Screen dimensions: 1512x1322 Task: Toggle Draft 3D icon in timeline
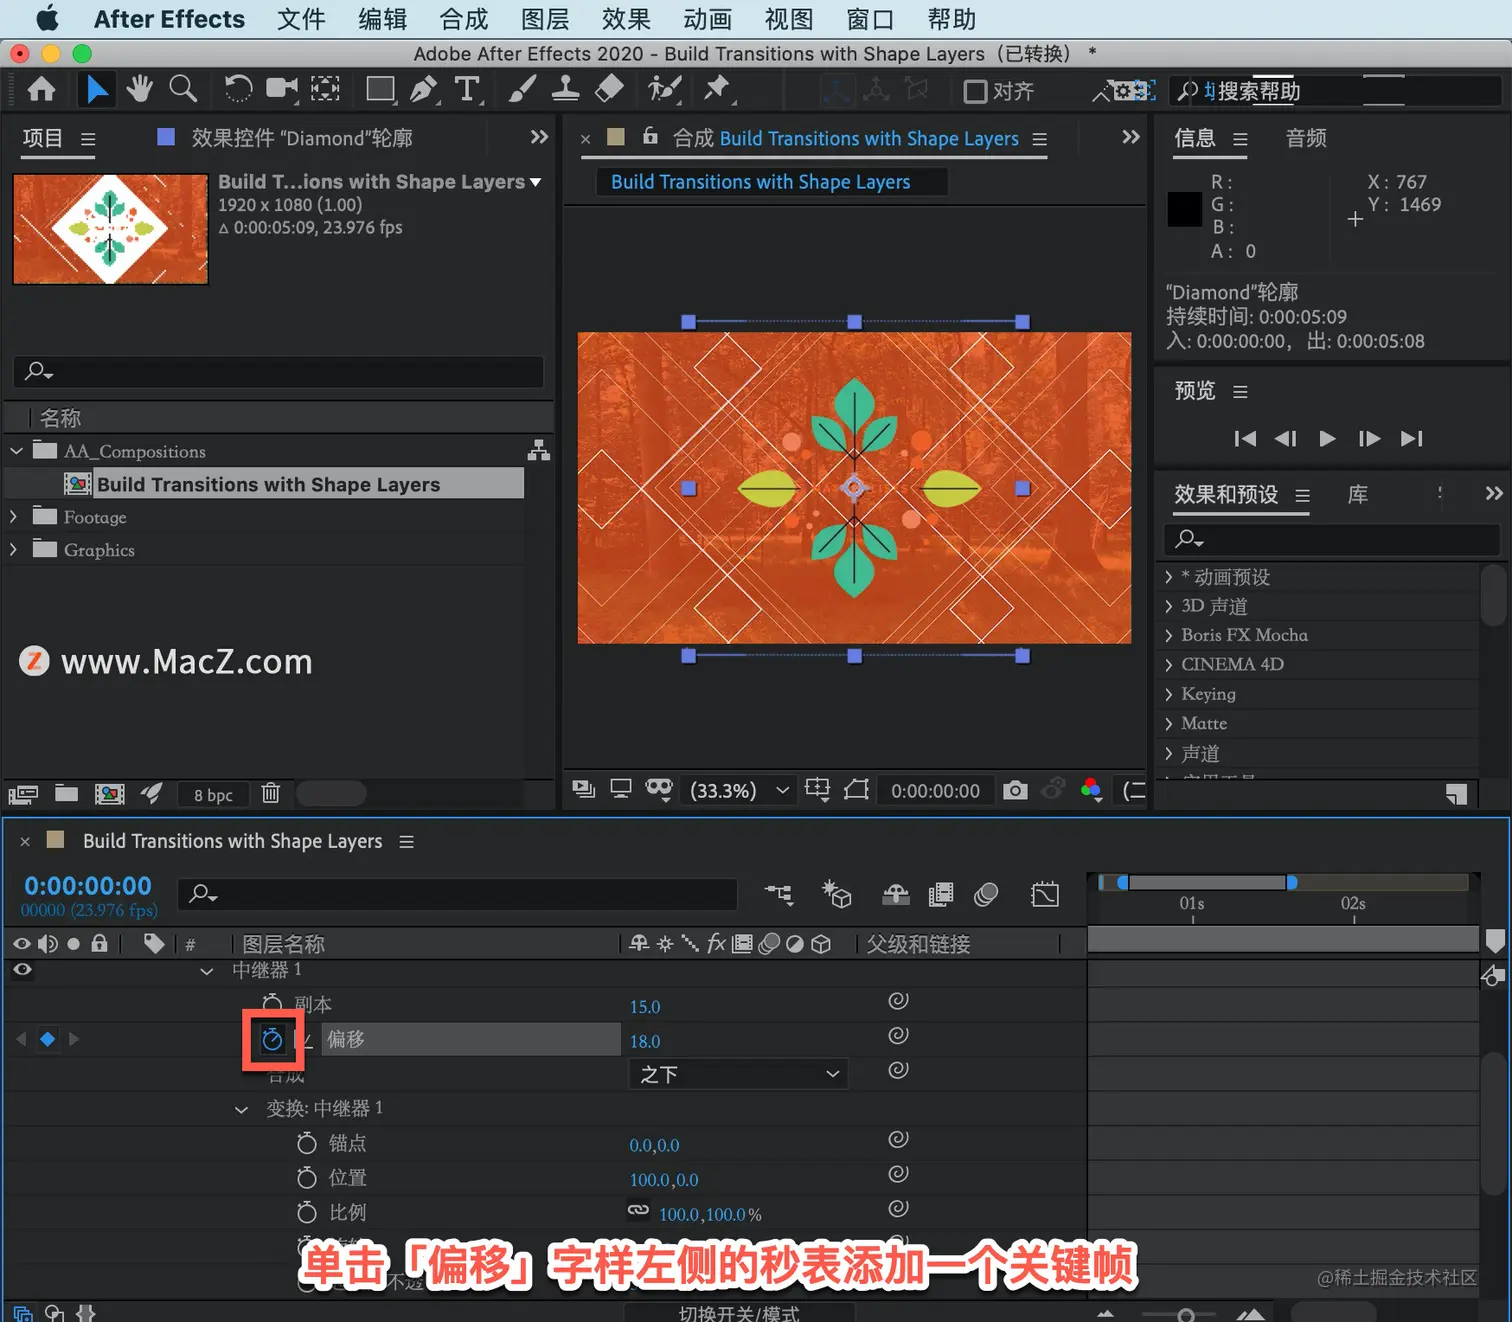(x=836, y=894)
